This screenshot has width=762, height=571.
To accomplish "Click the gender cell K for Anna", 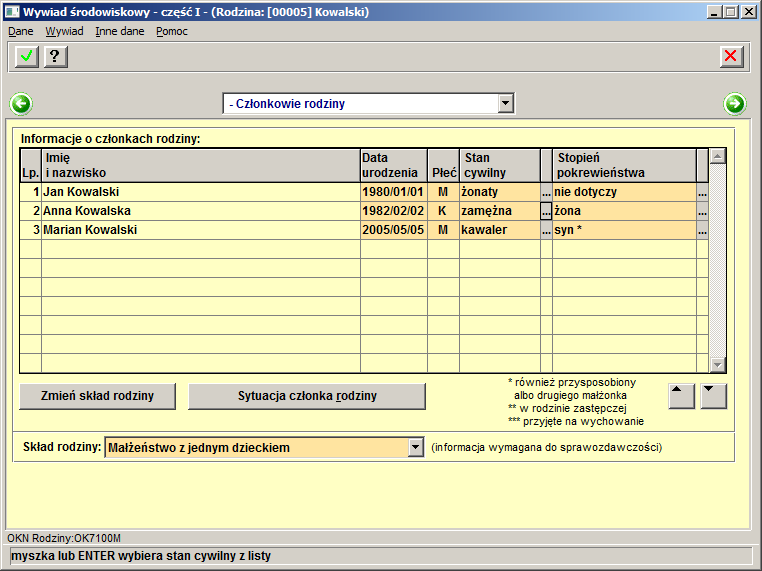I will click(443, 211).
